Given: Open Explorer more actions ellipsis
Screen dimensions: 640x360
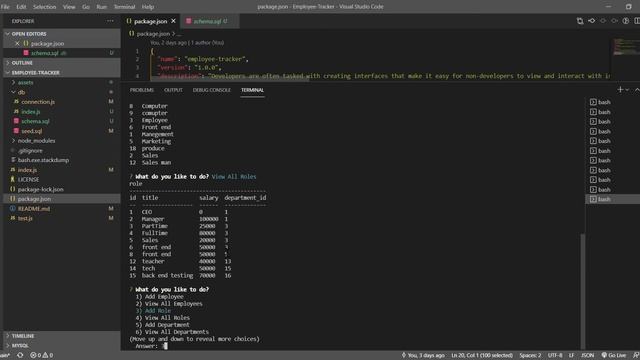Looking at the screenshot, I should click(x=110, y=21).
